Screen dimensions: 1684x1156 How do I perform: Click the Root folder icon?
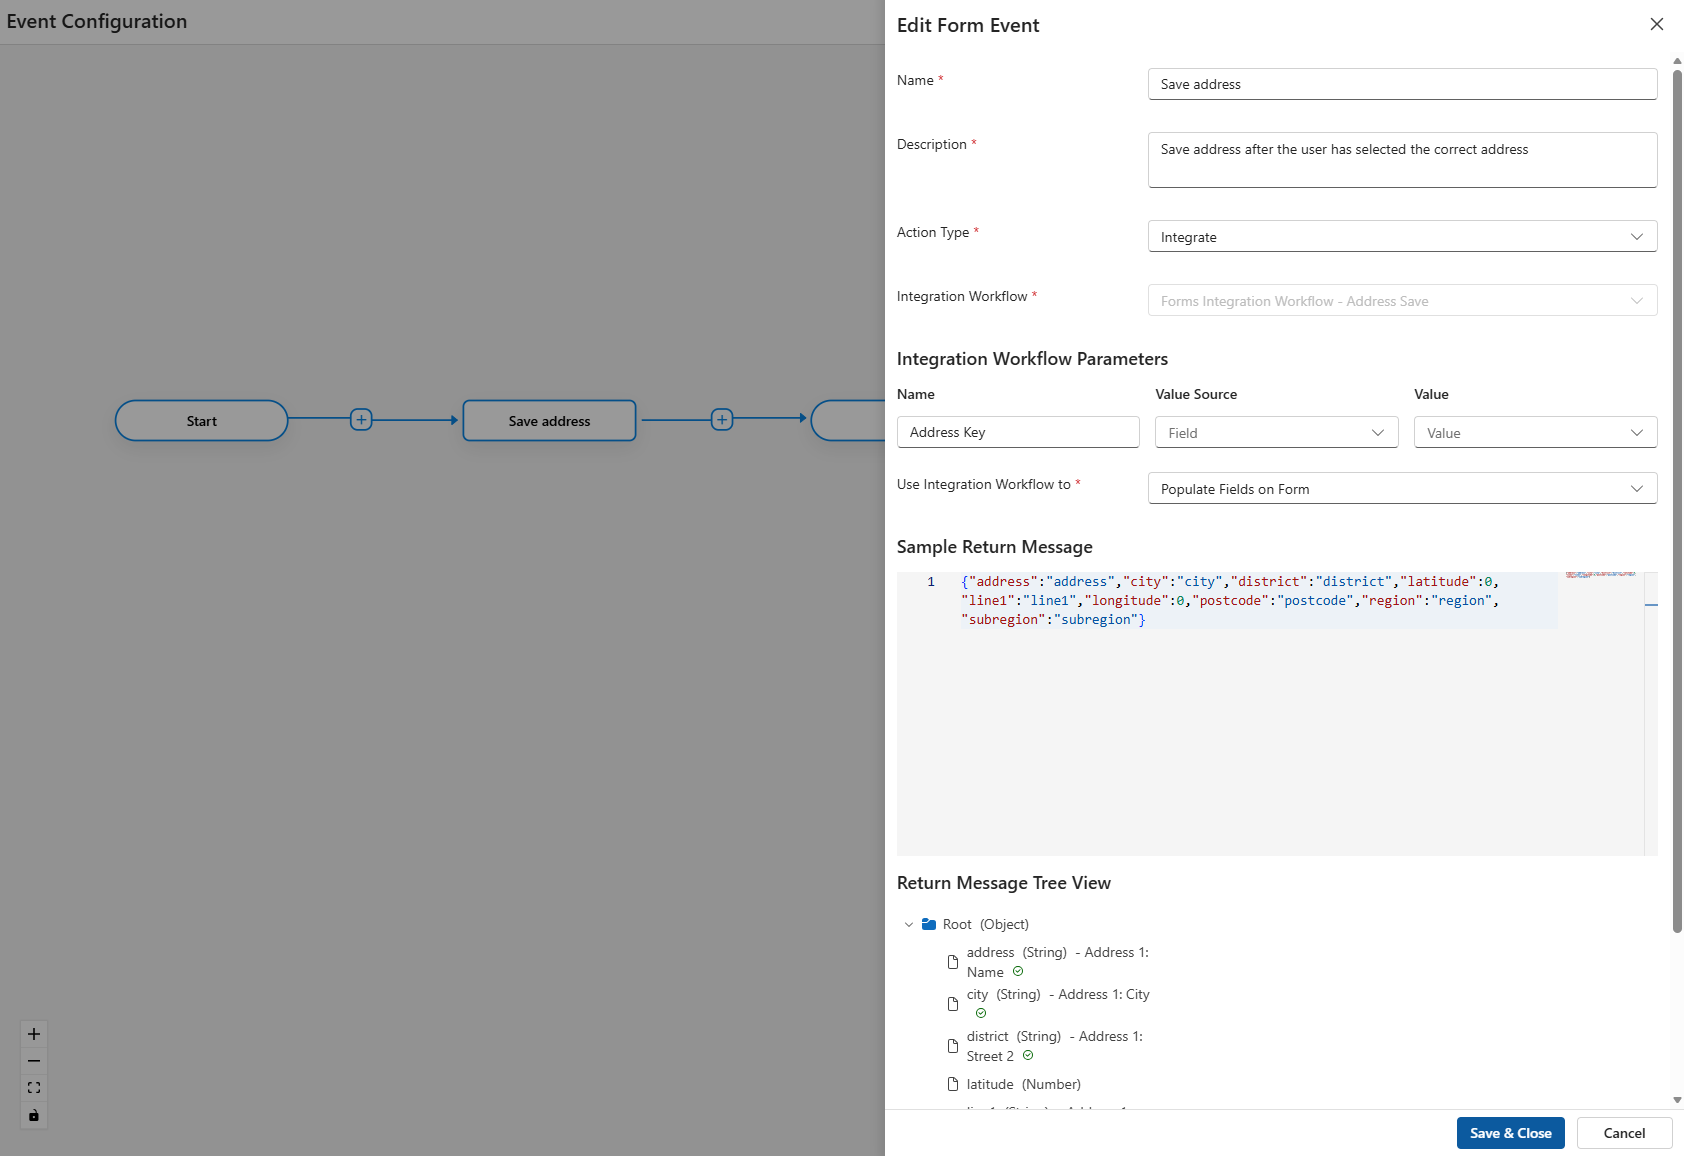(x=929, y=924)
